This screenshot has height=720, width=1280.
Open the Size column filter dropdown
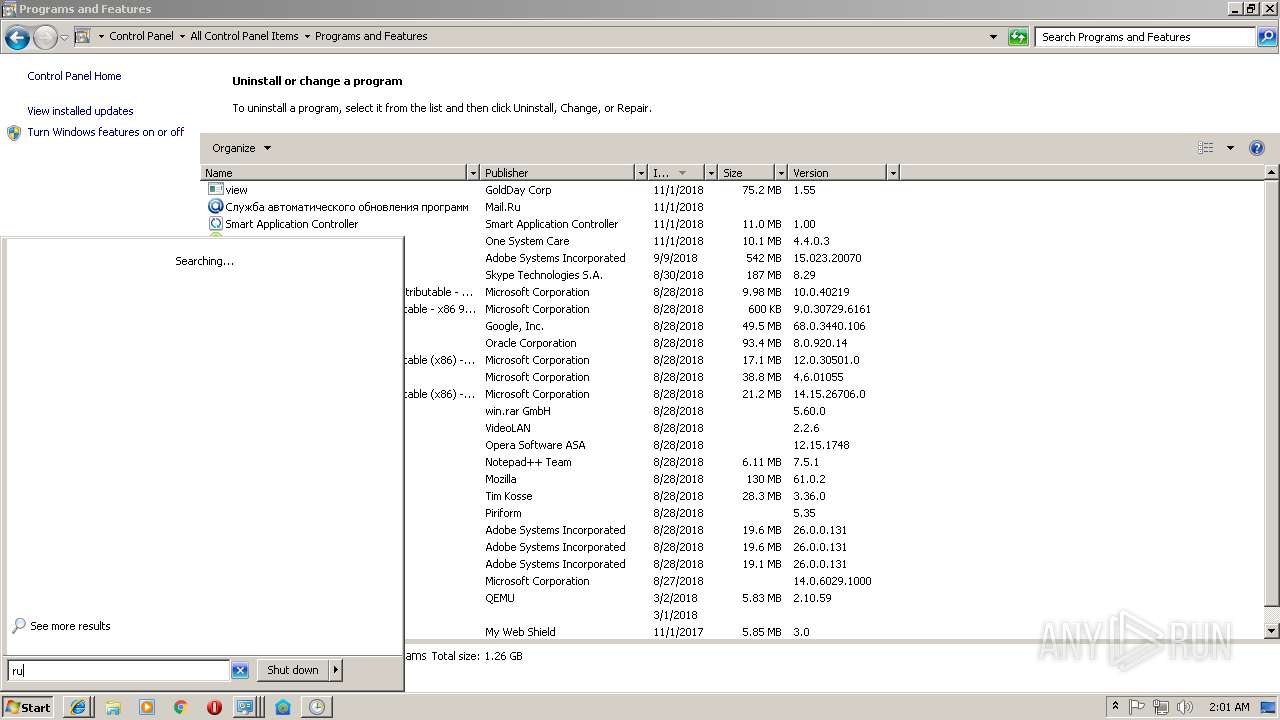pyautogui.click(x=780, y=173)
